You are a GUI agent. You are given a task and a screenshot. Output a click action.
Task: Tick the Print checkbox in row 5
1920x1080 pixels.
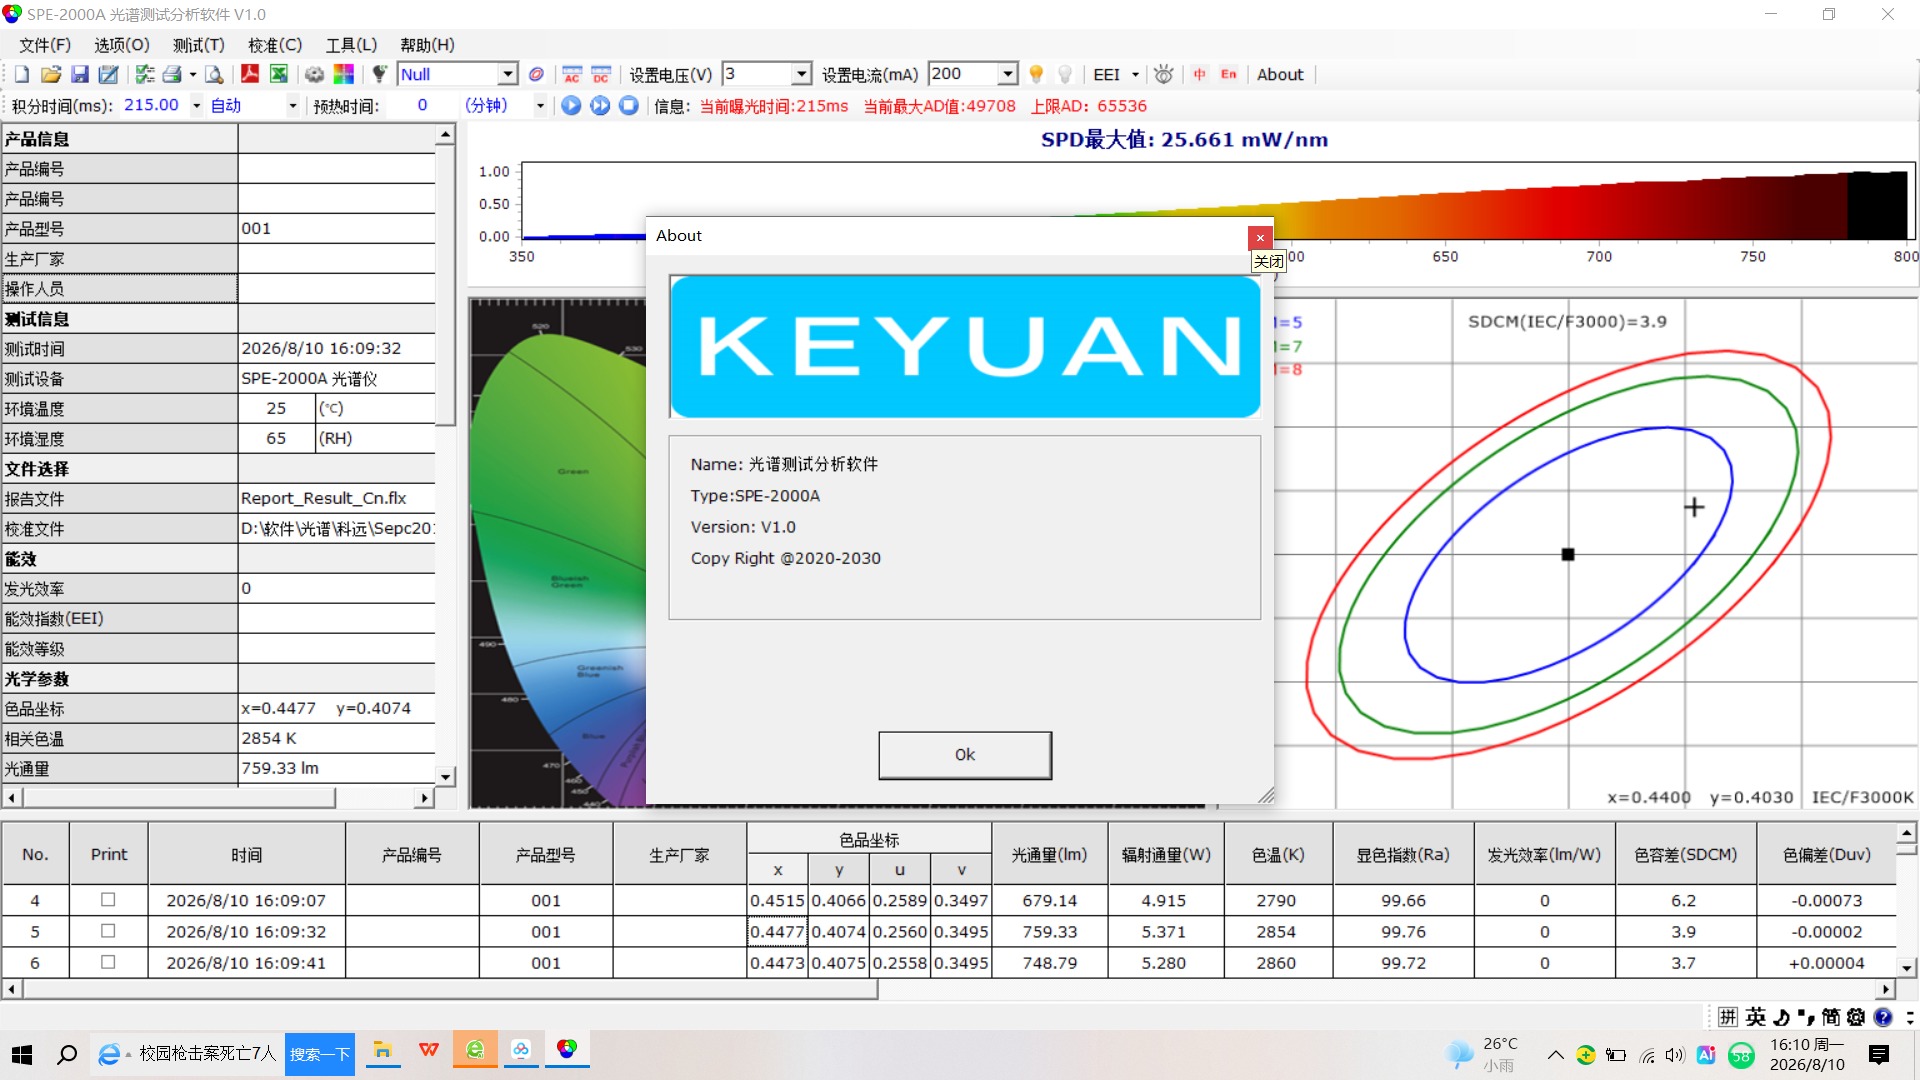point(108,931)
